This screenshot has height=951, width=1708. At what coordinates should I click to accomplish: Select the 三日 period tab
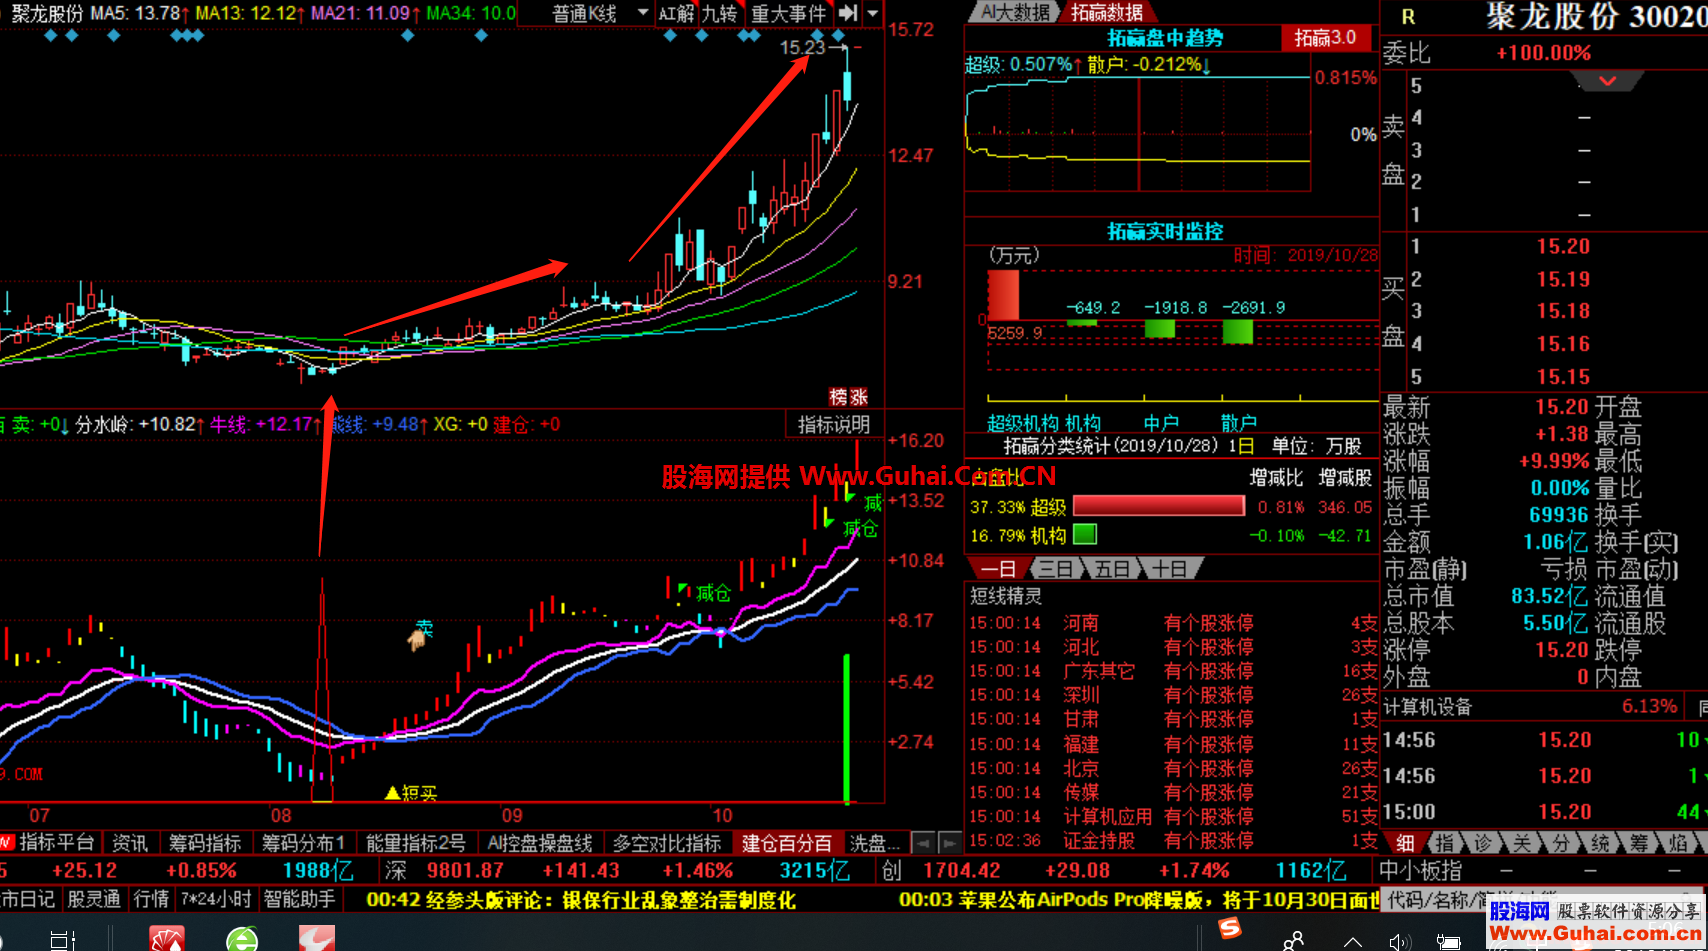pos(1056,569)
